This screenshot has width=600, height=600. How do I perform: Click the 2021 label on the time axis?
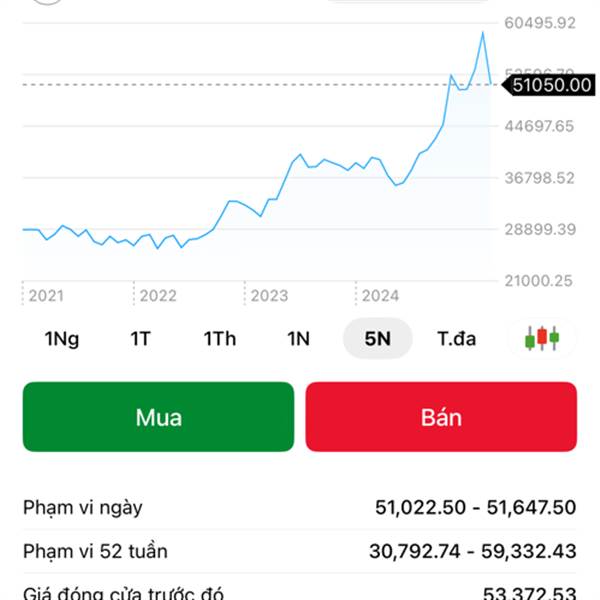[46, 296]
